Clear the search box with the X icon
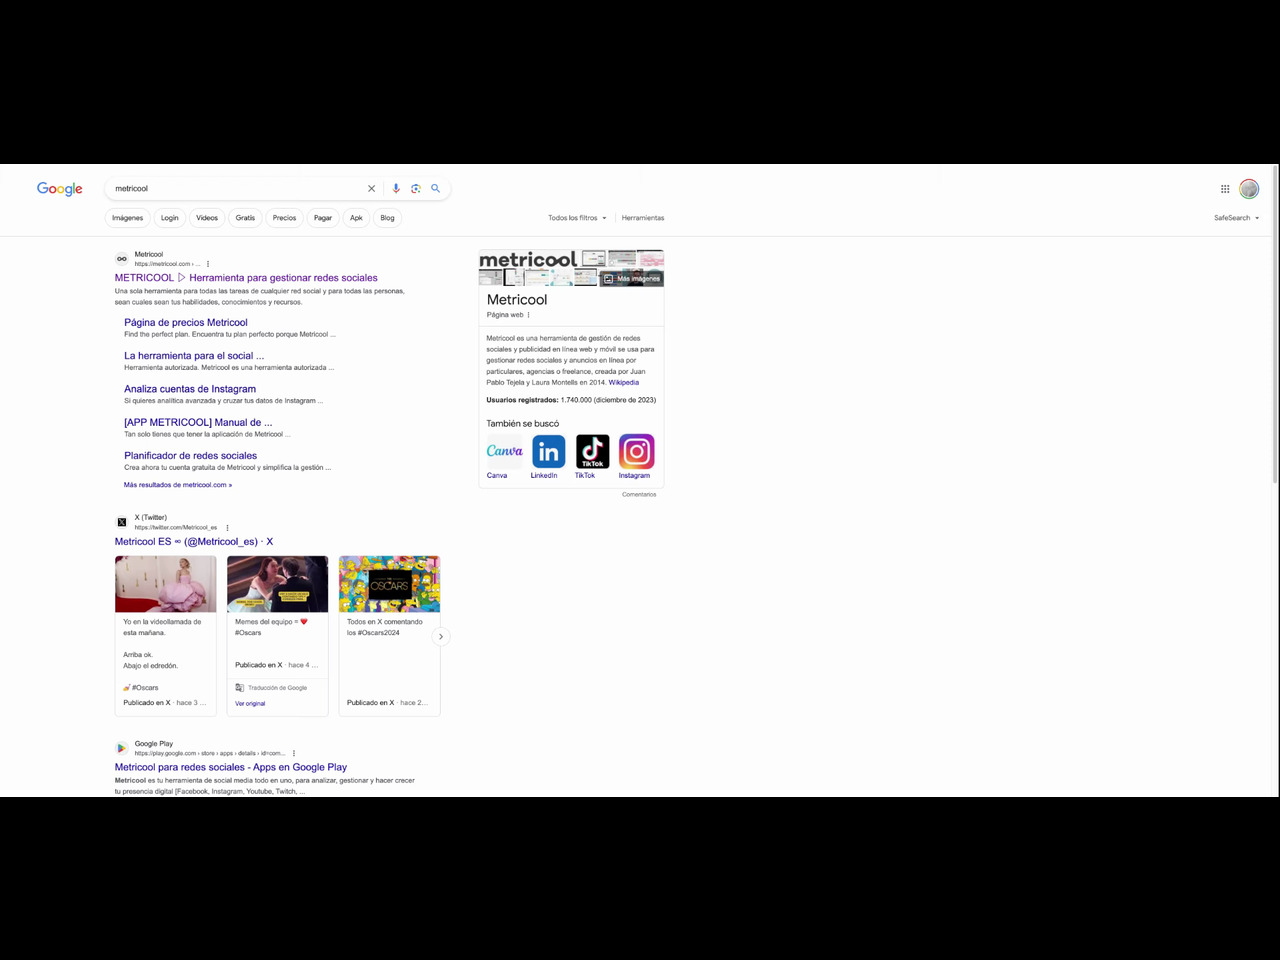This screenshot has height=960, width=1280. coord(372,188)
